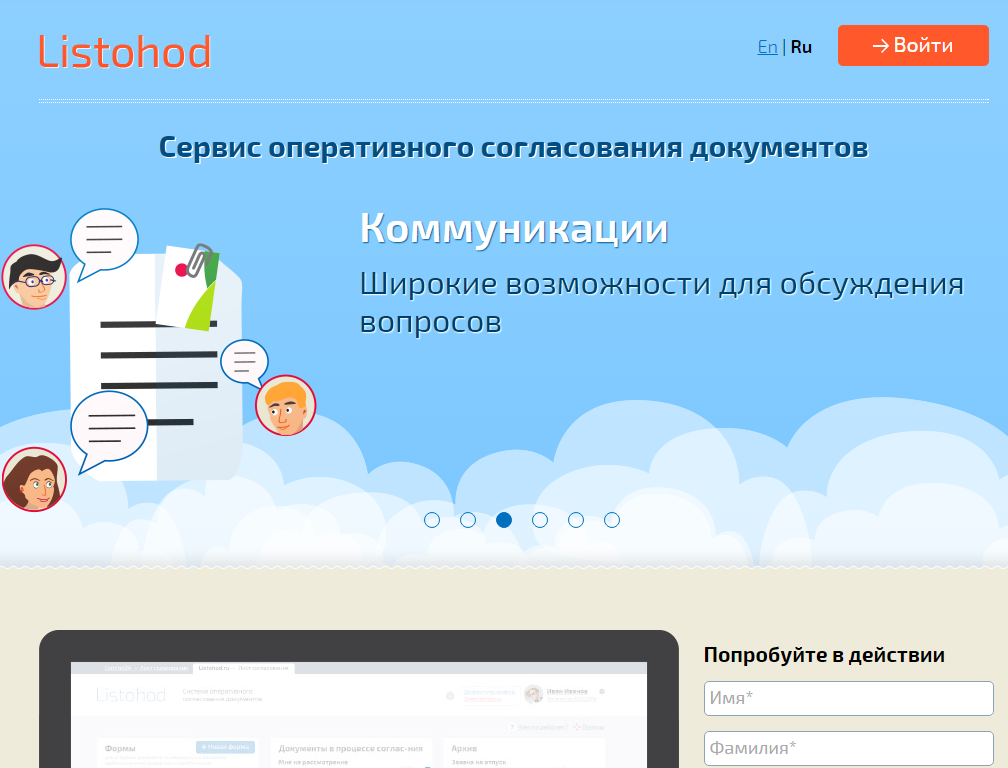Click the paperclip icon on the document
Screen dimensions: 1008x768
click(x=199, y=260)
